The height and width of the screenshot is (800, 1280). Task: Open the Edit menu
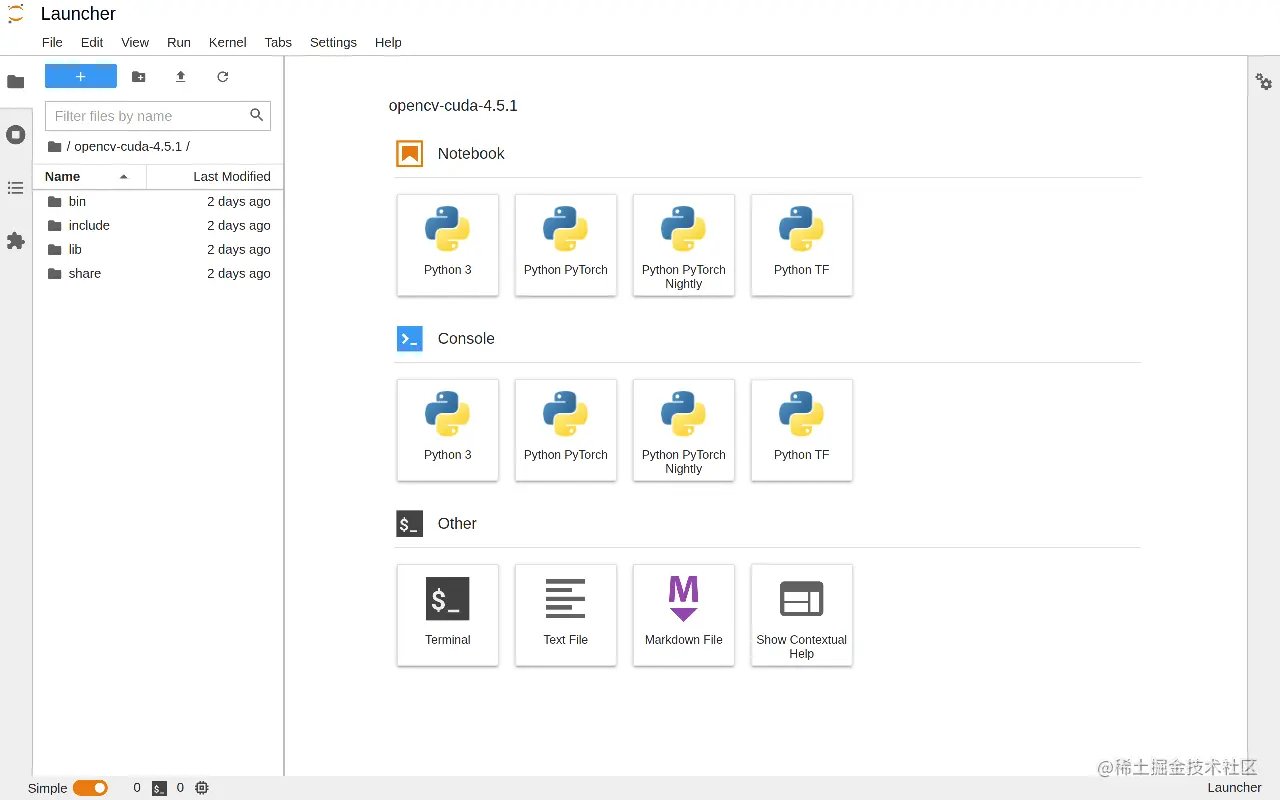[x=92, y=42]
